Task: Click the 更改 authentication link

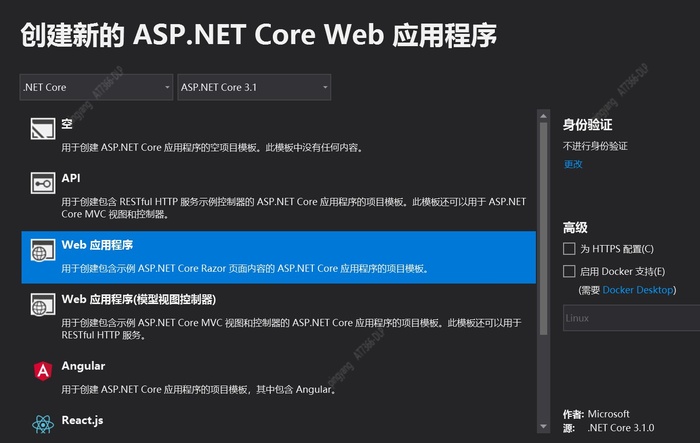Action: click(x=573, y=164)
